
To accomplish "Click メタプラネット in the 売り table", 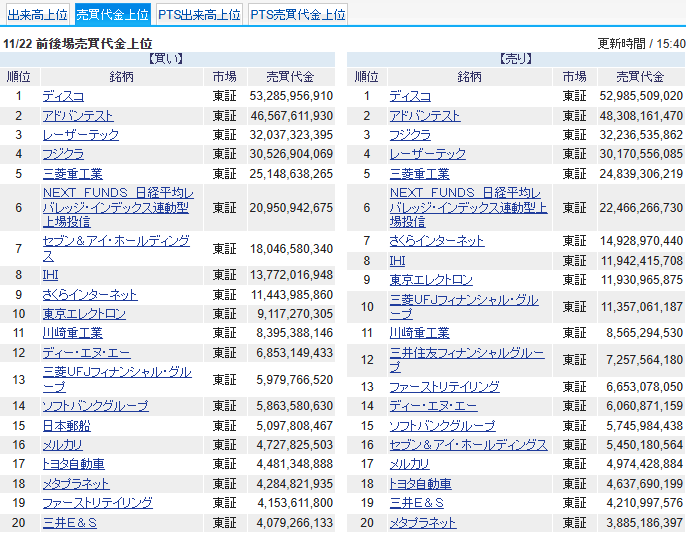I will (423, 523).
